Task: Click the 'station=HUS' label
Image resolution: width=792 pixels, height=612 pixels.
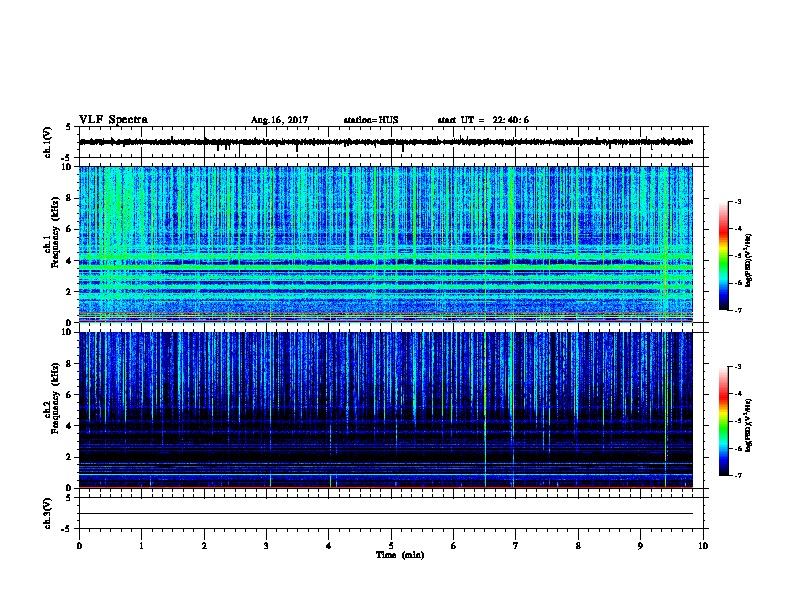Action: tap(371, 120)
